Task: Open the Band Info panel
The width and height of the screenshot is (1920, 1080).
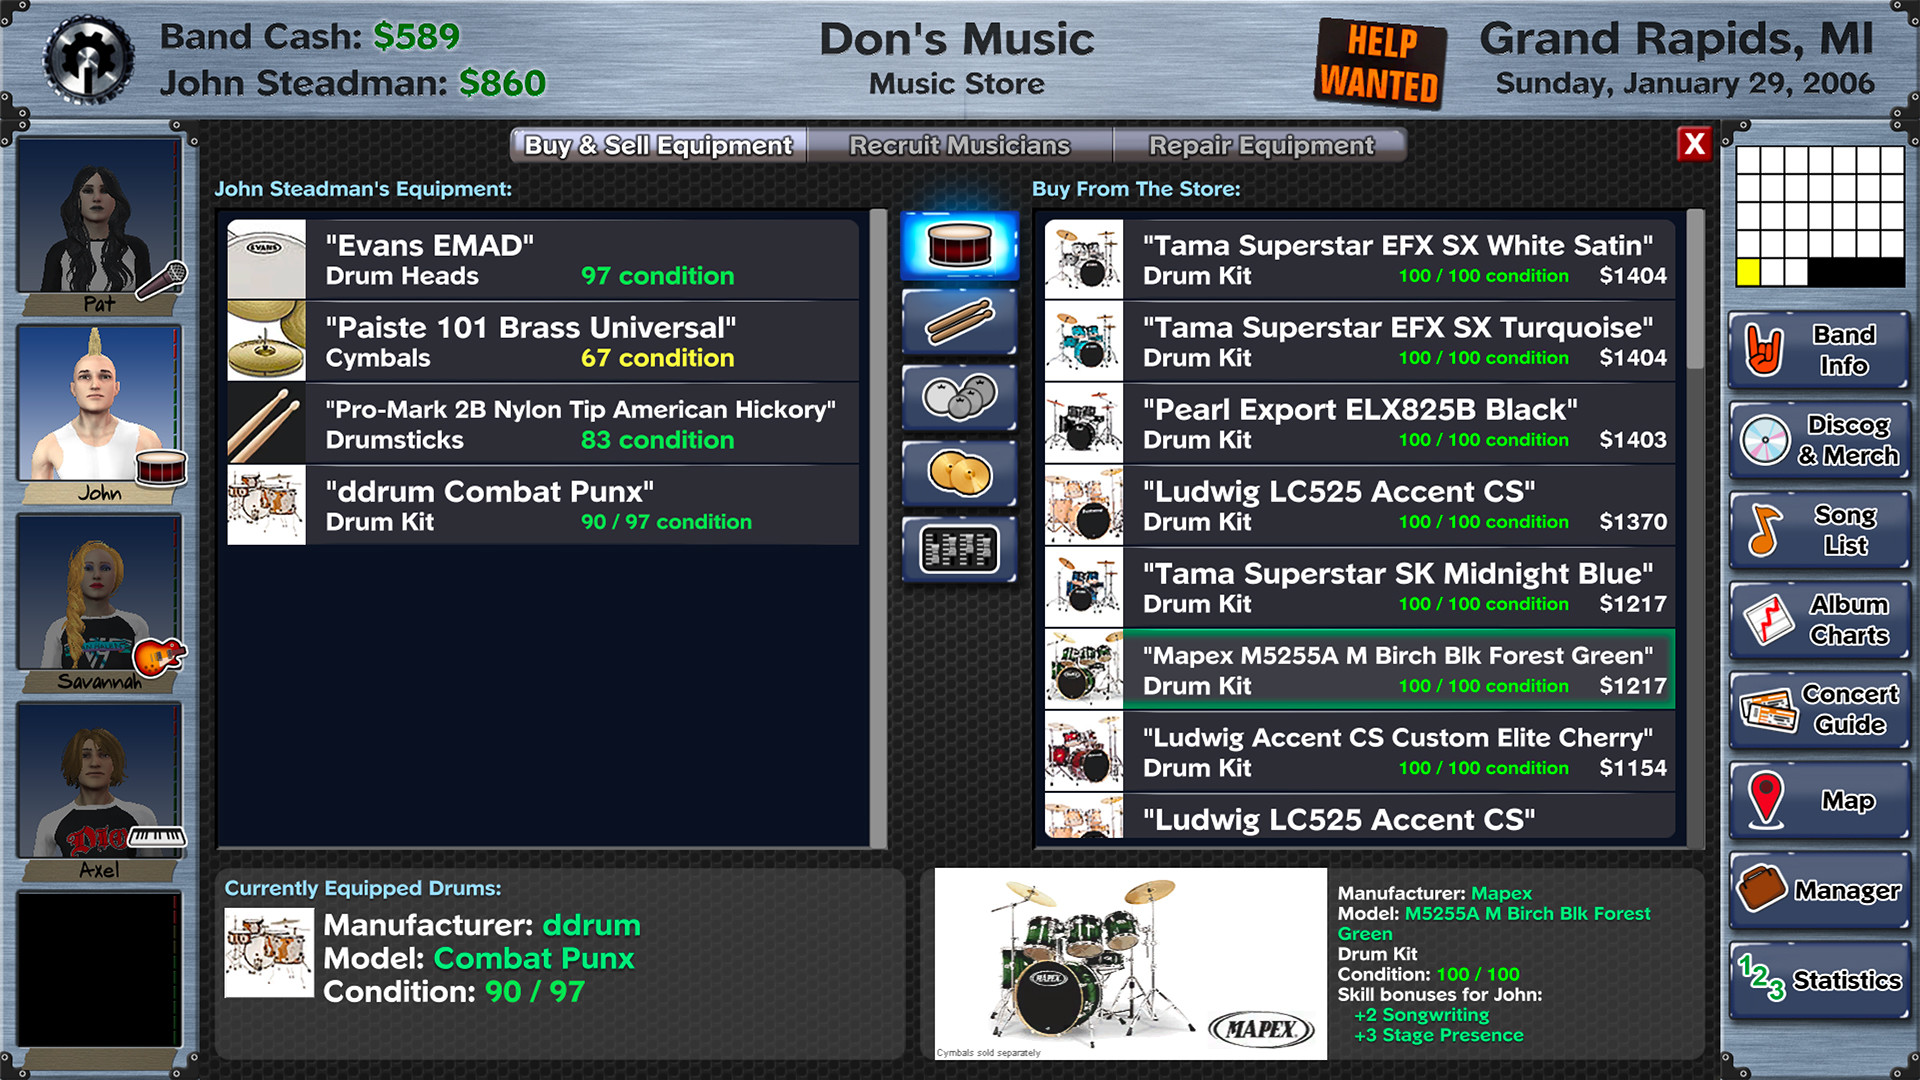Action: point(1818,350)
